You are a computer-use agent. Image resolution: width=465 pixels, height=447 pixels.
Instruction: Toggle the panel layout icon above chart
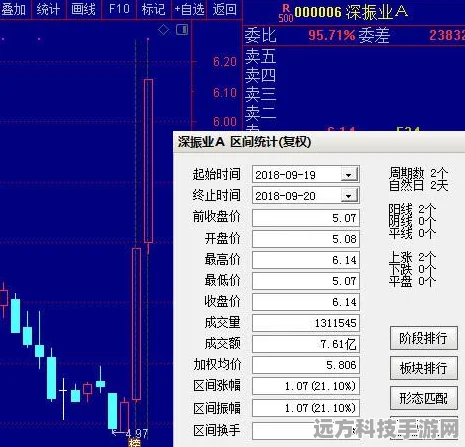(x=182, y=30)
